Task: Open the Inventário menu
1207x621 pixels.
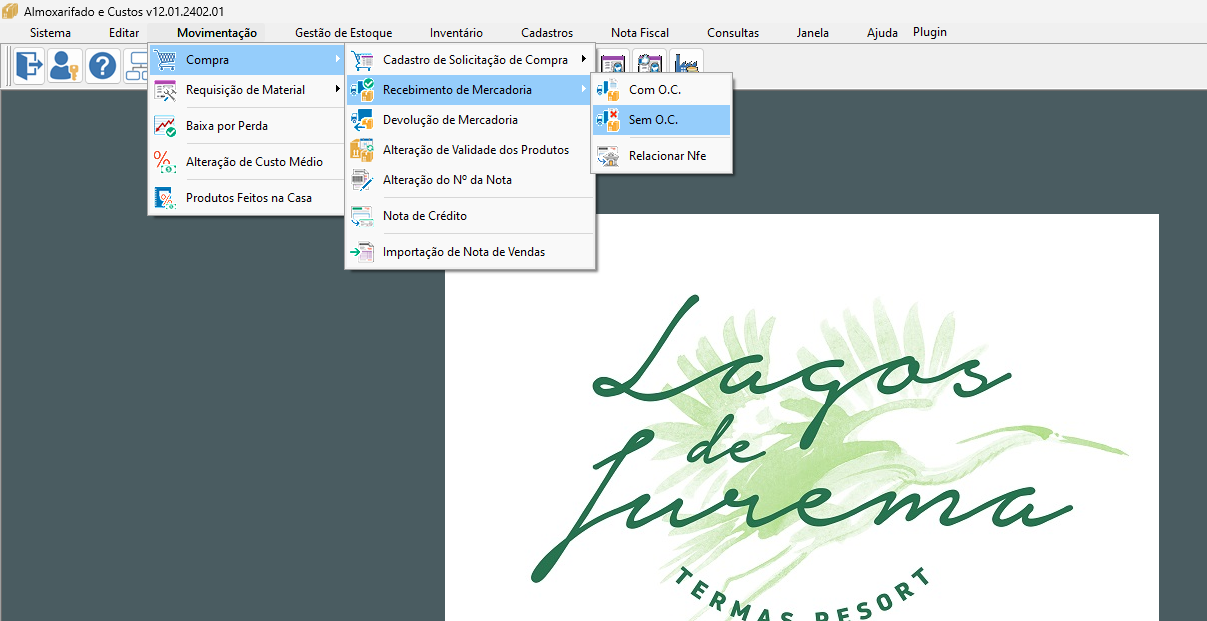Action: tap(456, 33)
